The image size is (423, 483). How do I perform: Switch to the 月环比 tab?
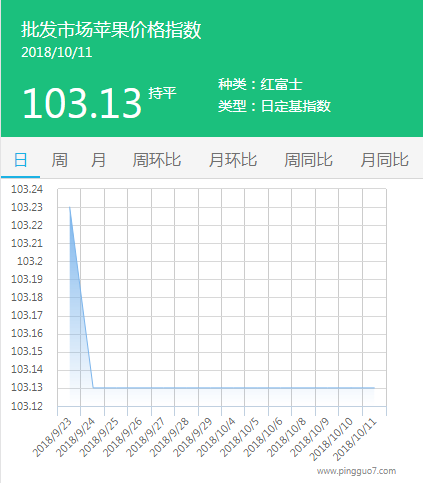[233, 160]
